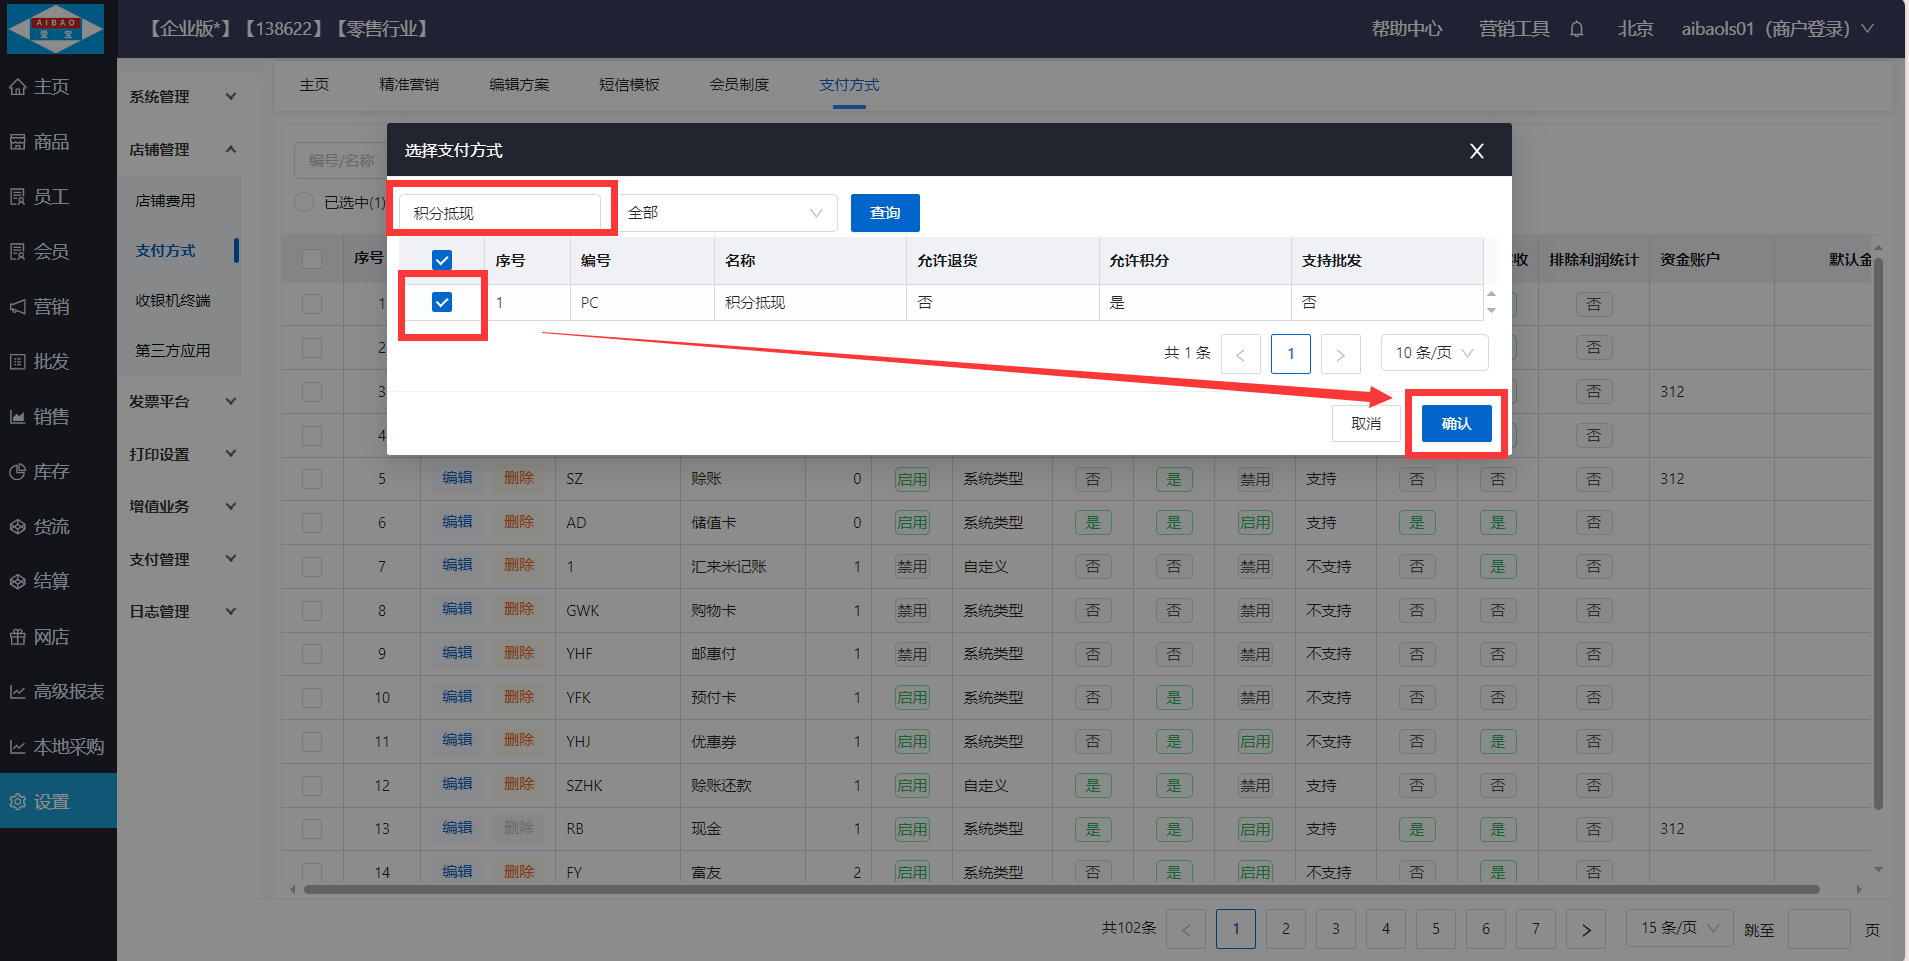The image size is (1909, 961).
Task: Open the 10 条/页 page size dropdown
Action: tap(1434, 353)
